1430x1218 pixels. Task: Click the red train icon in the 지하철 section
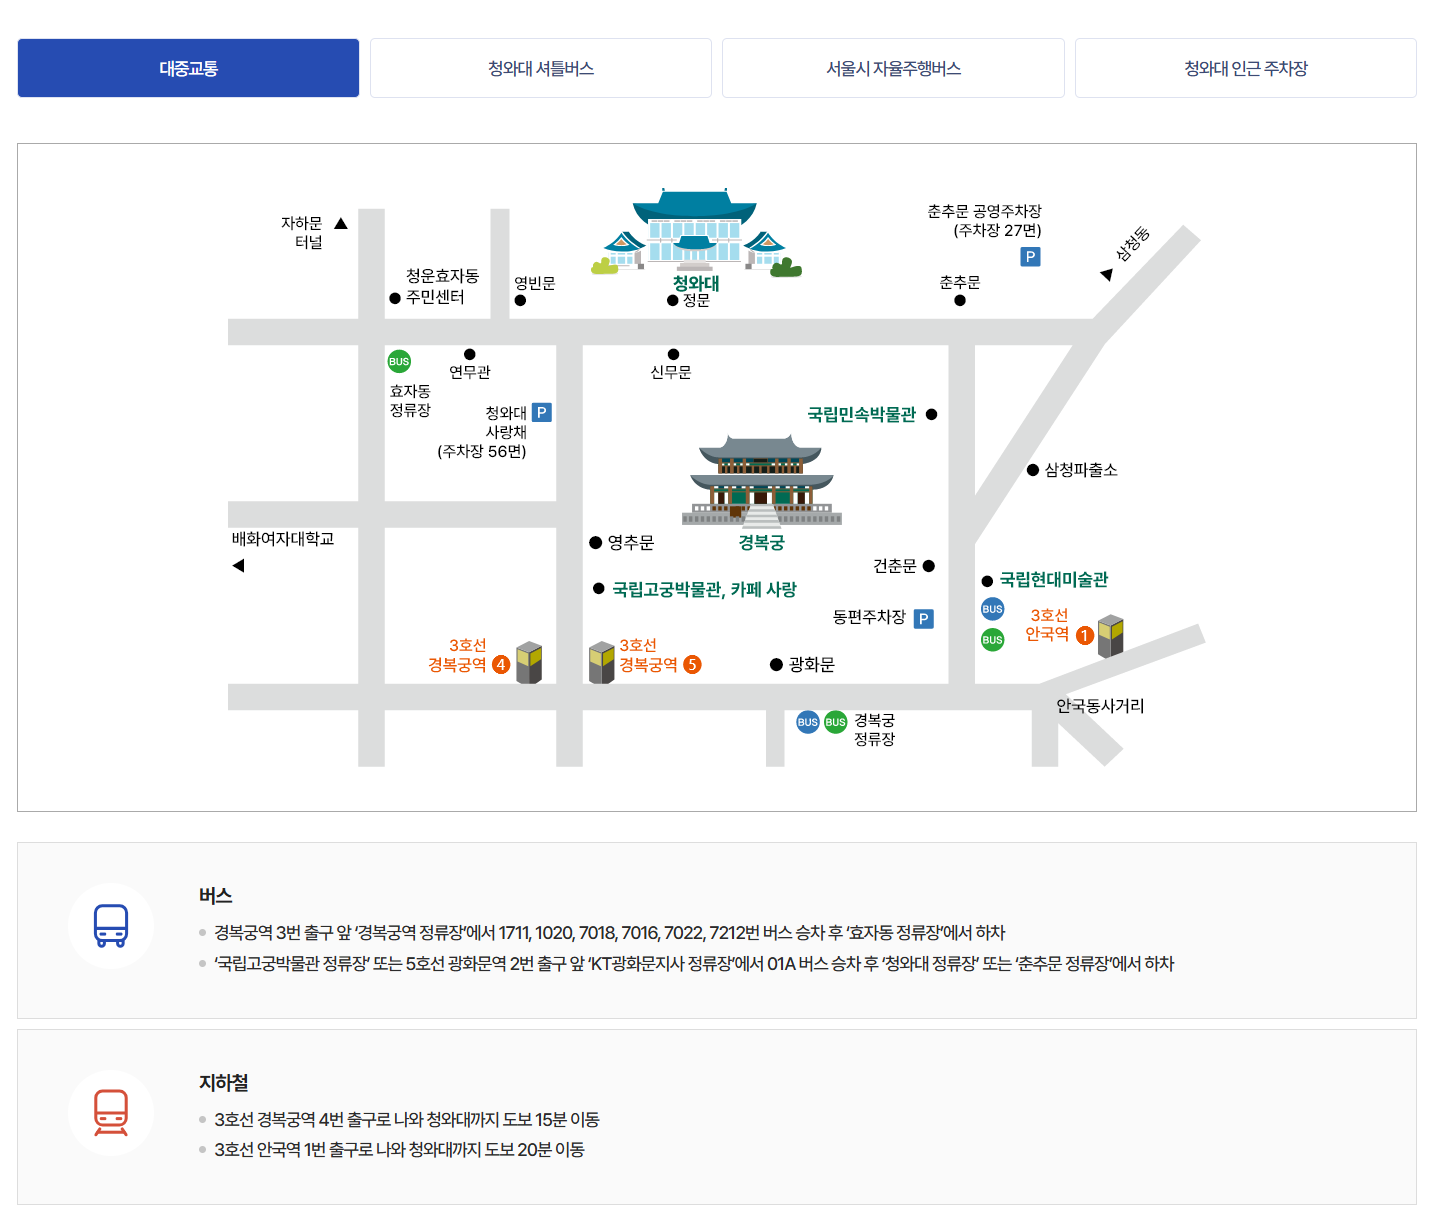click(110, 1112)
